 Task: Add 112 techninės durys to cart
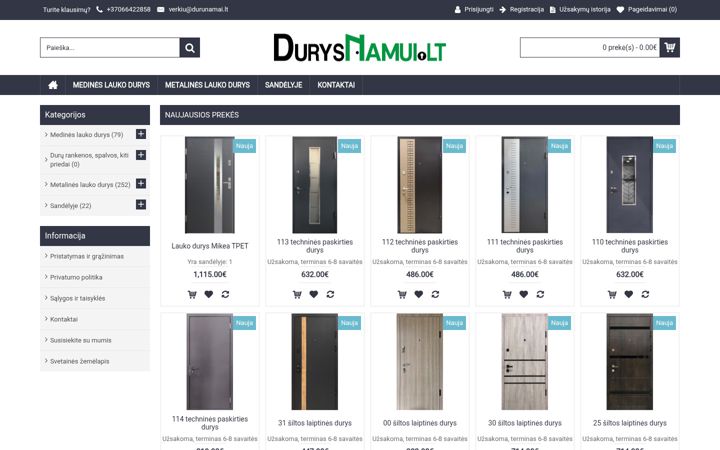point(402,294)
